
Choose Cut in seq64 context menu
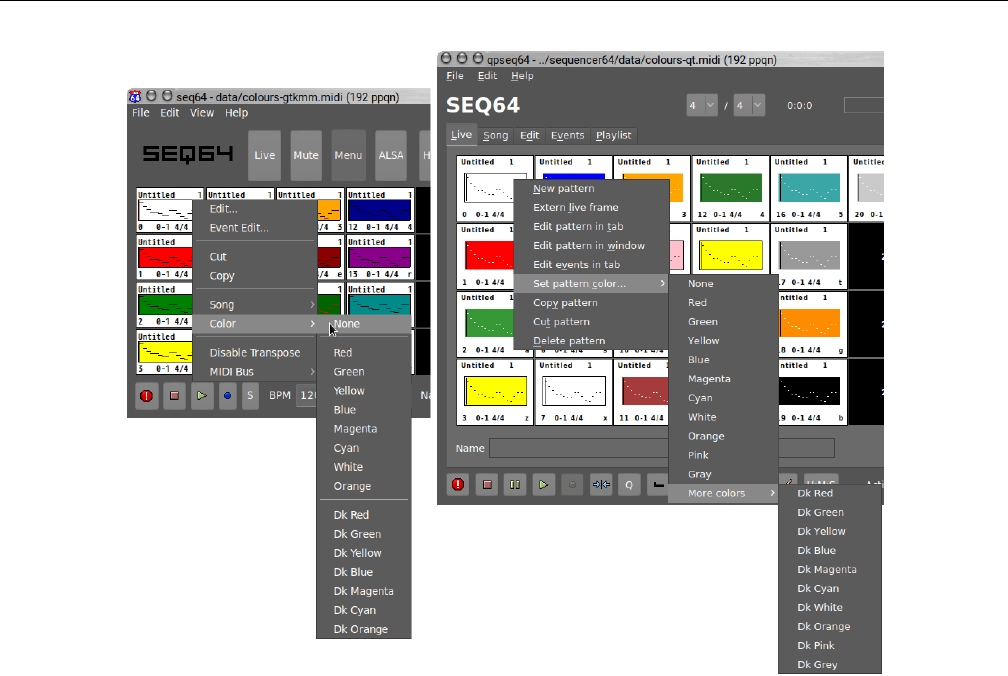255,256
